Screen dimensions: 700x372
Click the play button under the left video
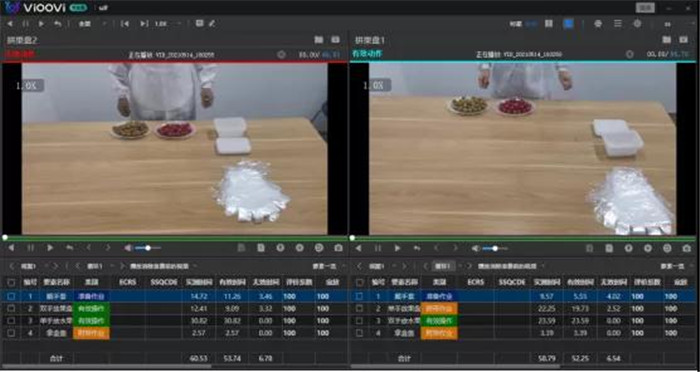[50, 248]
